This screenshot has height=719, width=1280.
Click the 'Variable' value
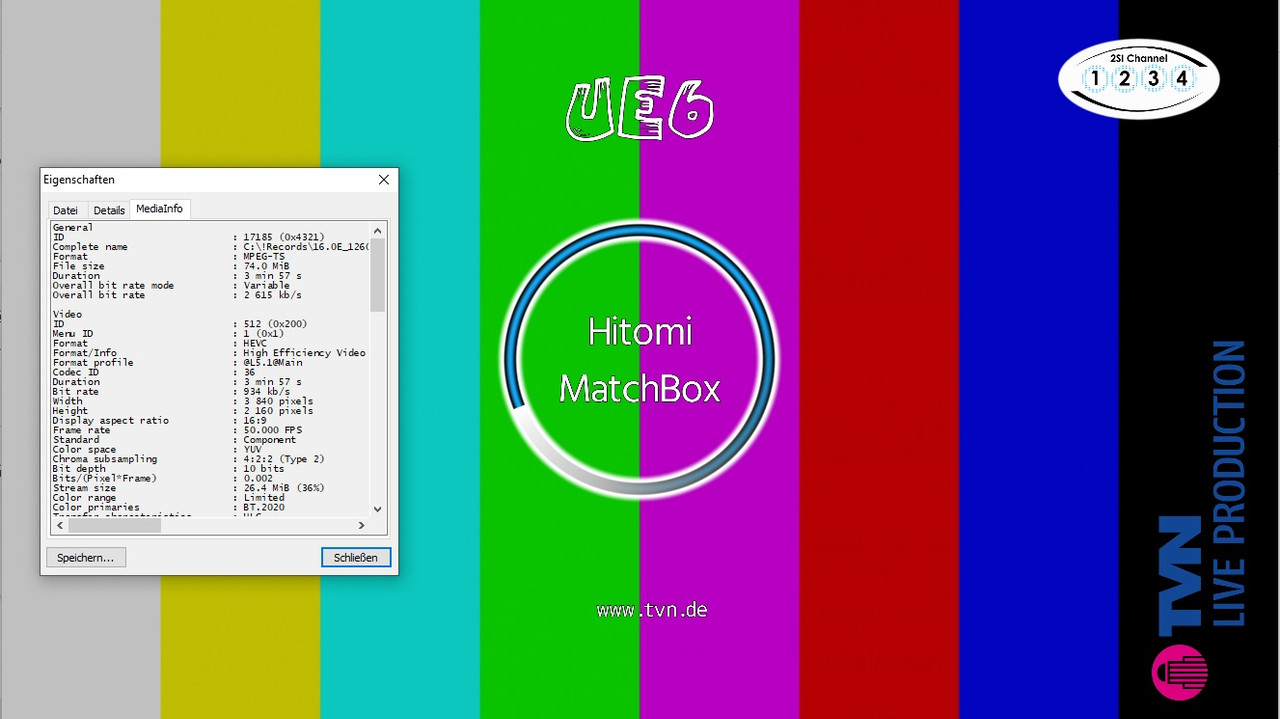266,286
